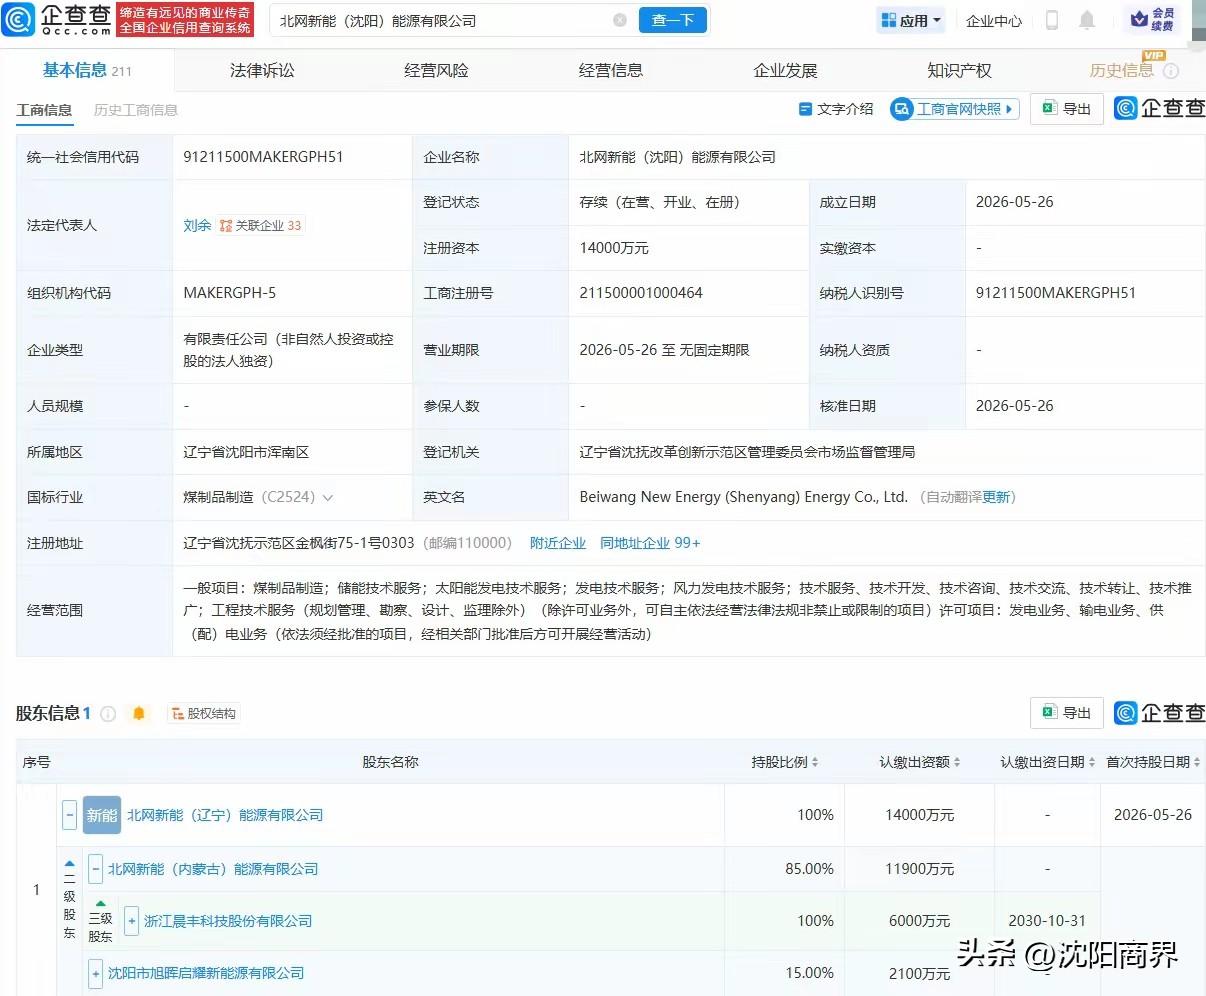Expand 沈阳市旭晖启耀新能源有限公司 row
Screen dimensions: 1206x996
pos(95,973)
